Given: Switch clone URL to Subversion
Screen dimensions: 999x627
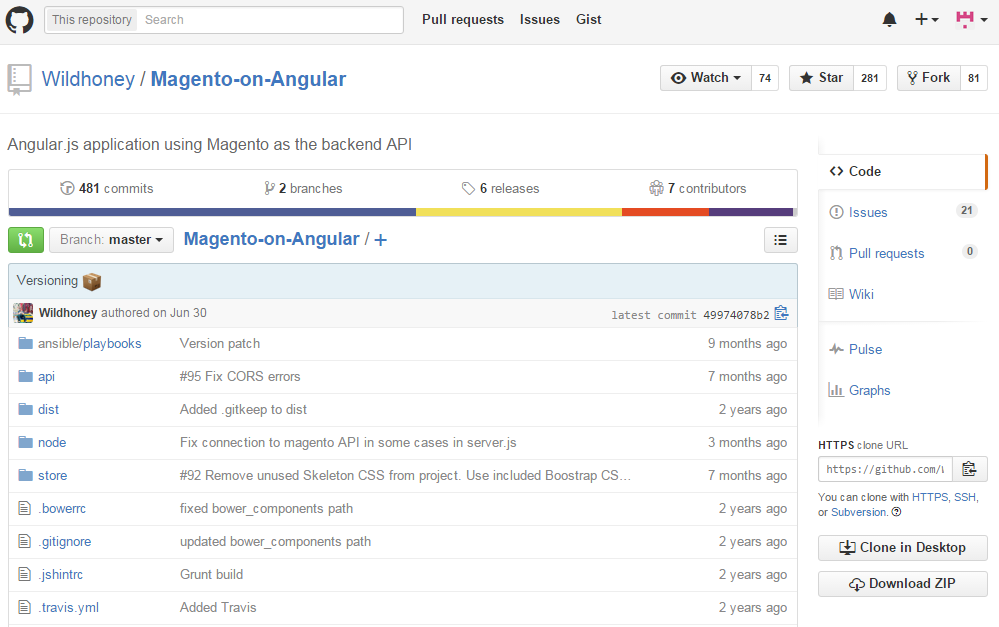Looking at the screenshot, I should point(859,512).
